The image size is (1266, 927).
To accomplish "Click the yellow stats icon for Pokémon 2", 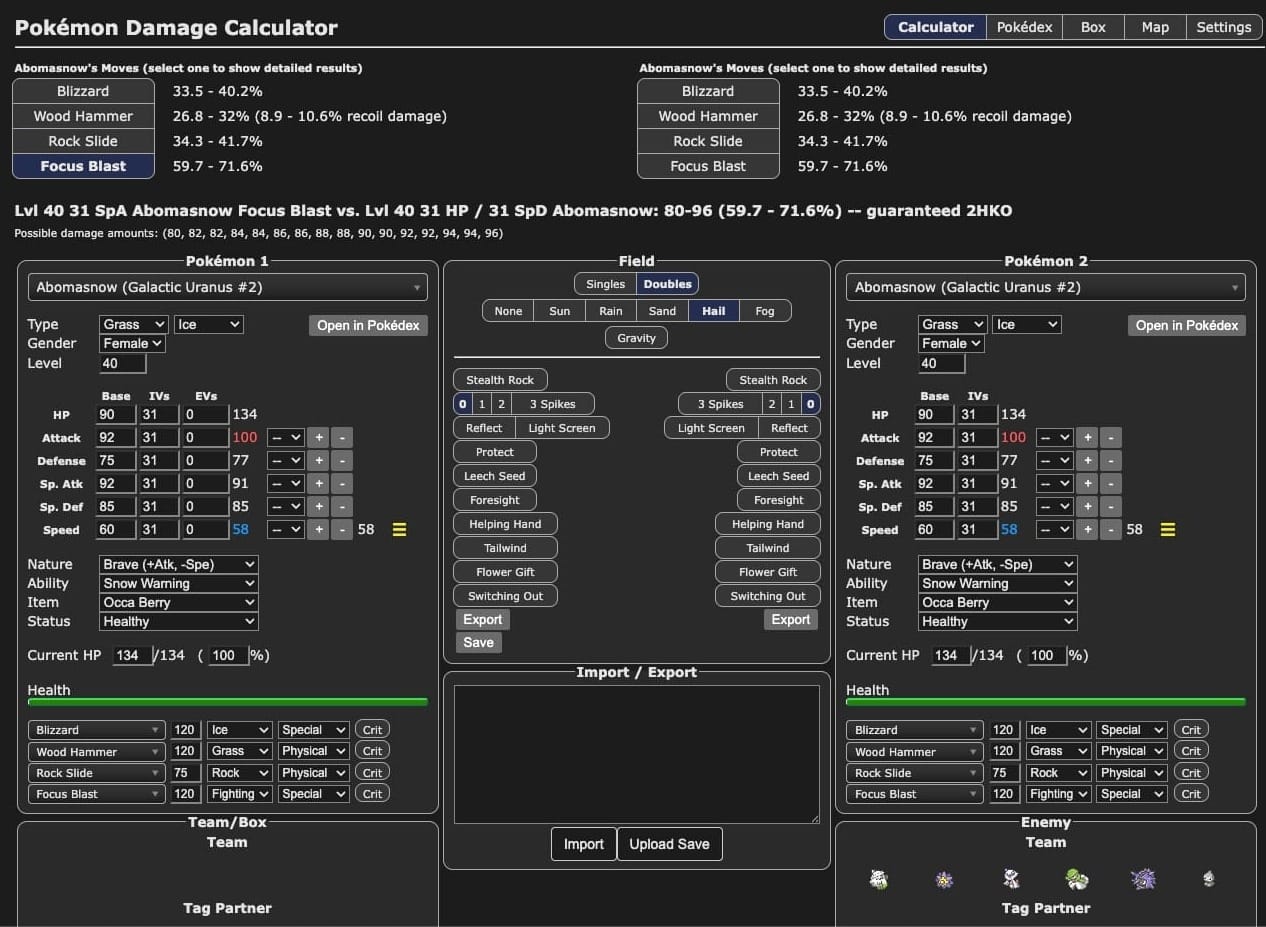I will point(1168,530).
